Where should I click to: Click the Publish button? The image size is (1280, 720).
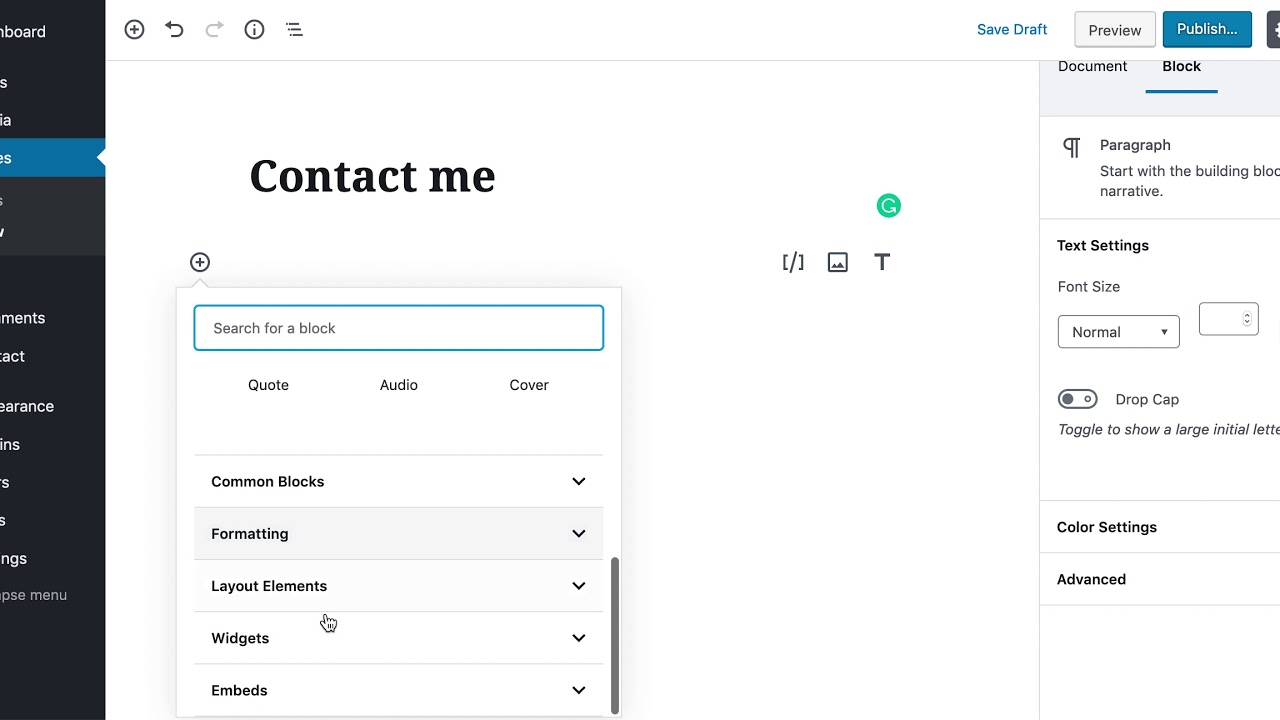tap(1207, 30)
